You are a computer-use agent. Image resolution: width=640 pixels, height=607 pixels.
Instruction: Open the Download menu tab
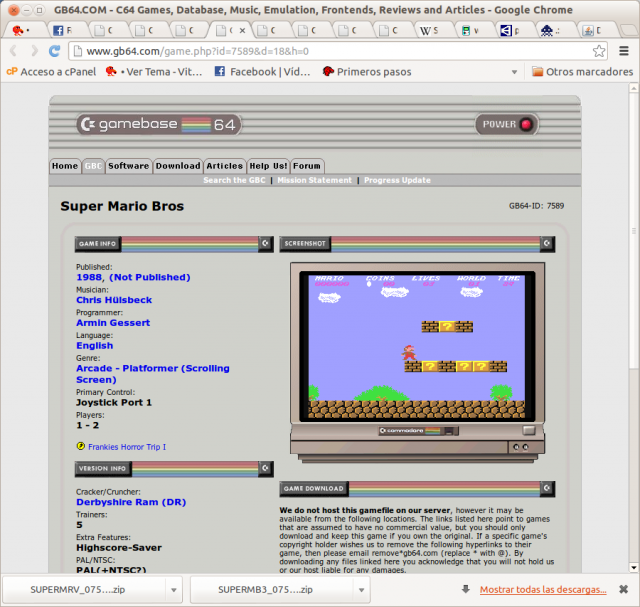tap(178, 166)
